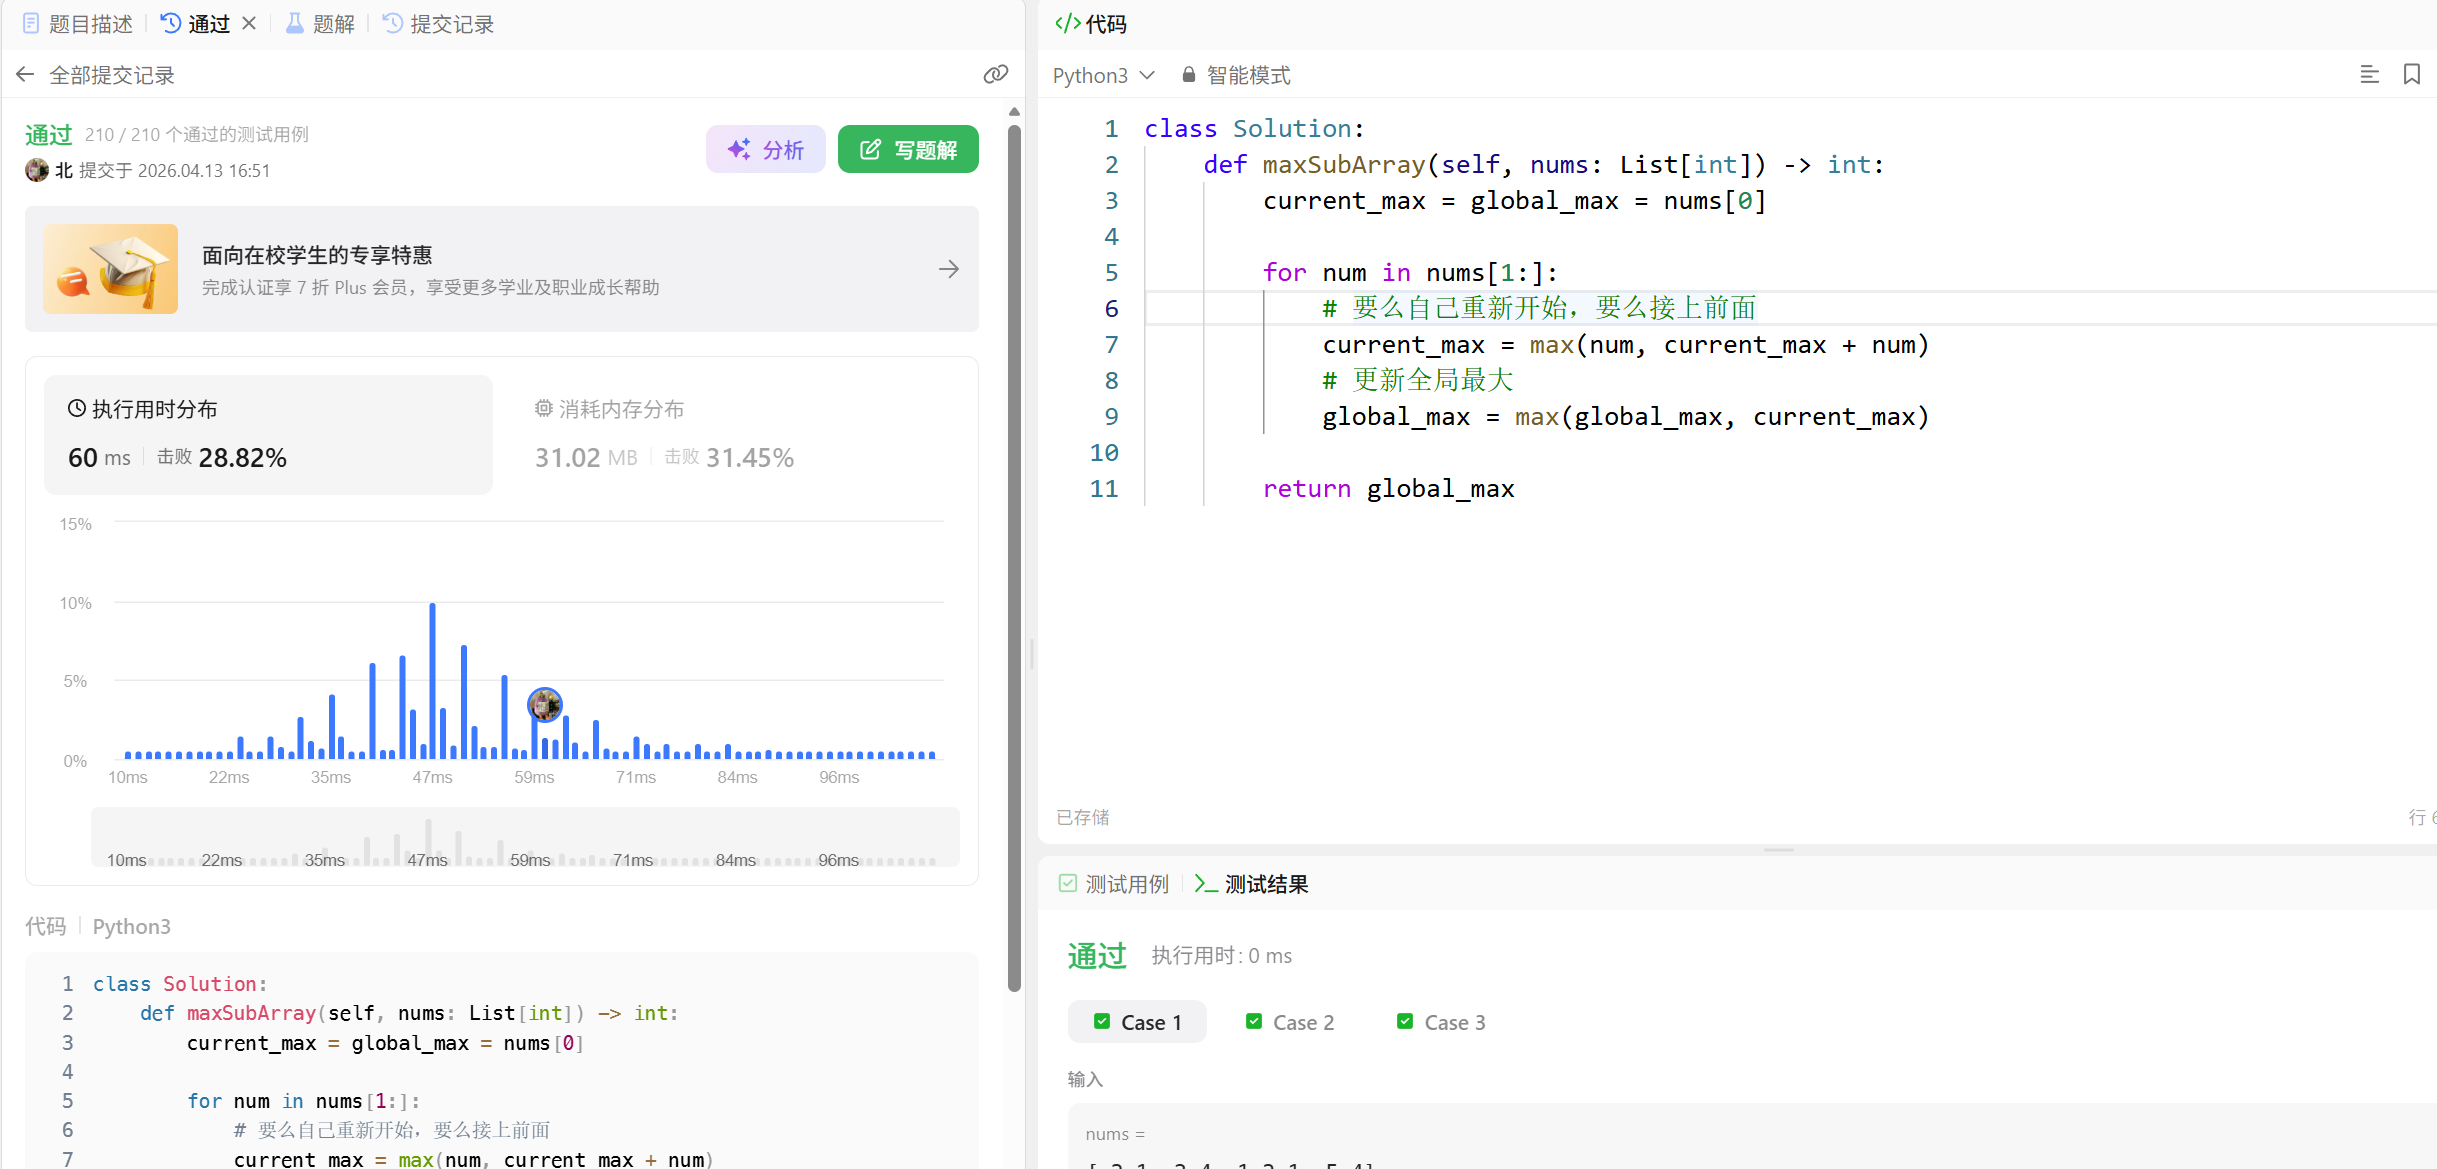Click the bookmark icon in code editor
This screenshot has width=2437, height=1169.
(x=2411, y=75)
